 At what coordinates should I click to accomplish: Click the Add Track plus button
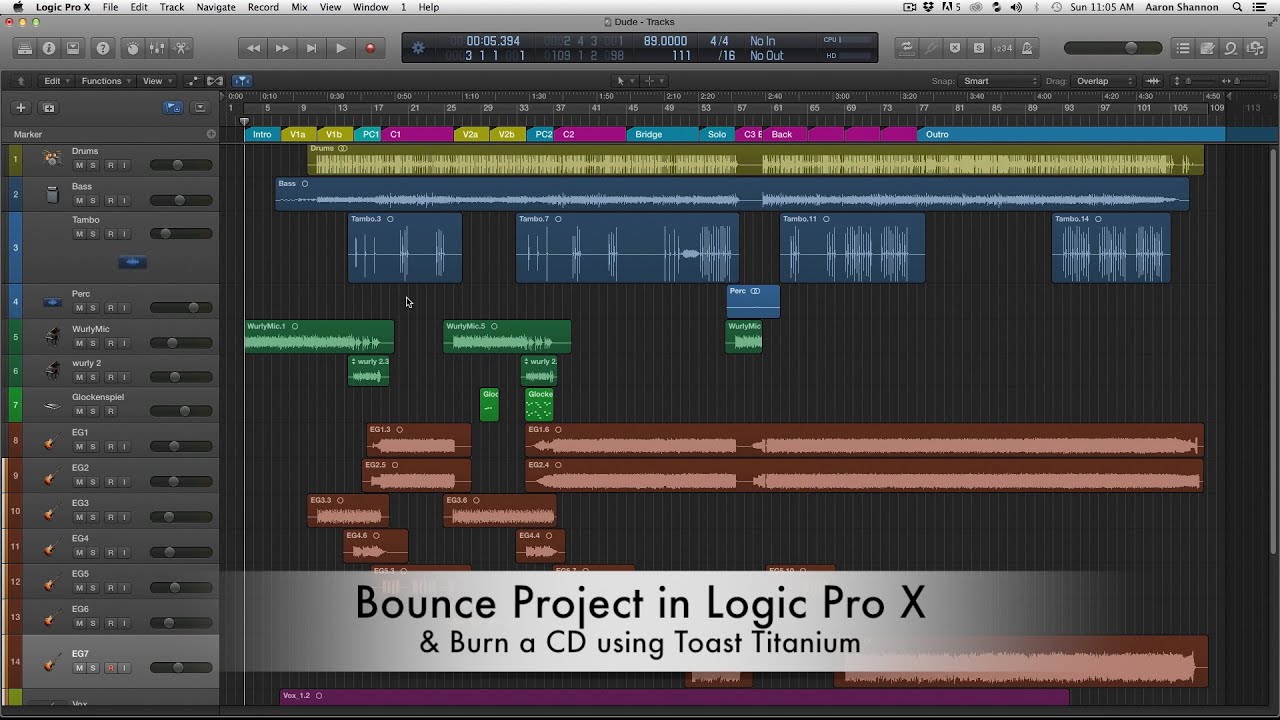point(20,108)
